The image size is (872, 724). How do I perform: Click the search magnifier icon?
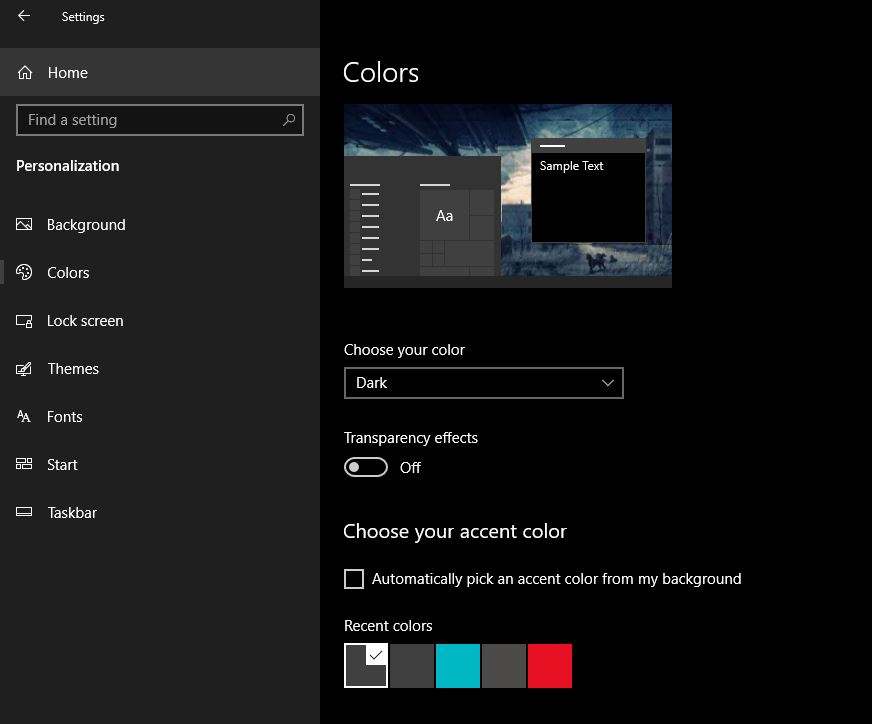coord(289,120)
